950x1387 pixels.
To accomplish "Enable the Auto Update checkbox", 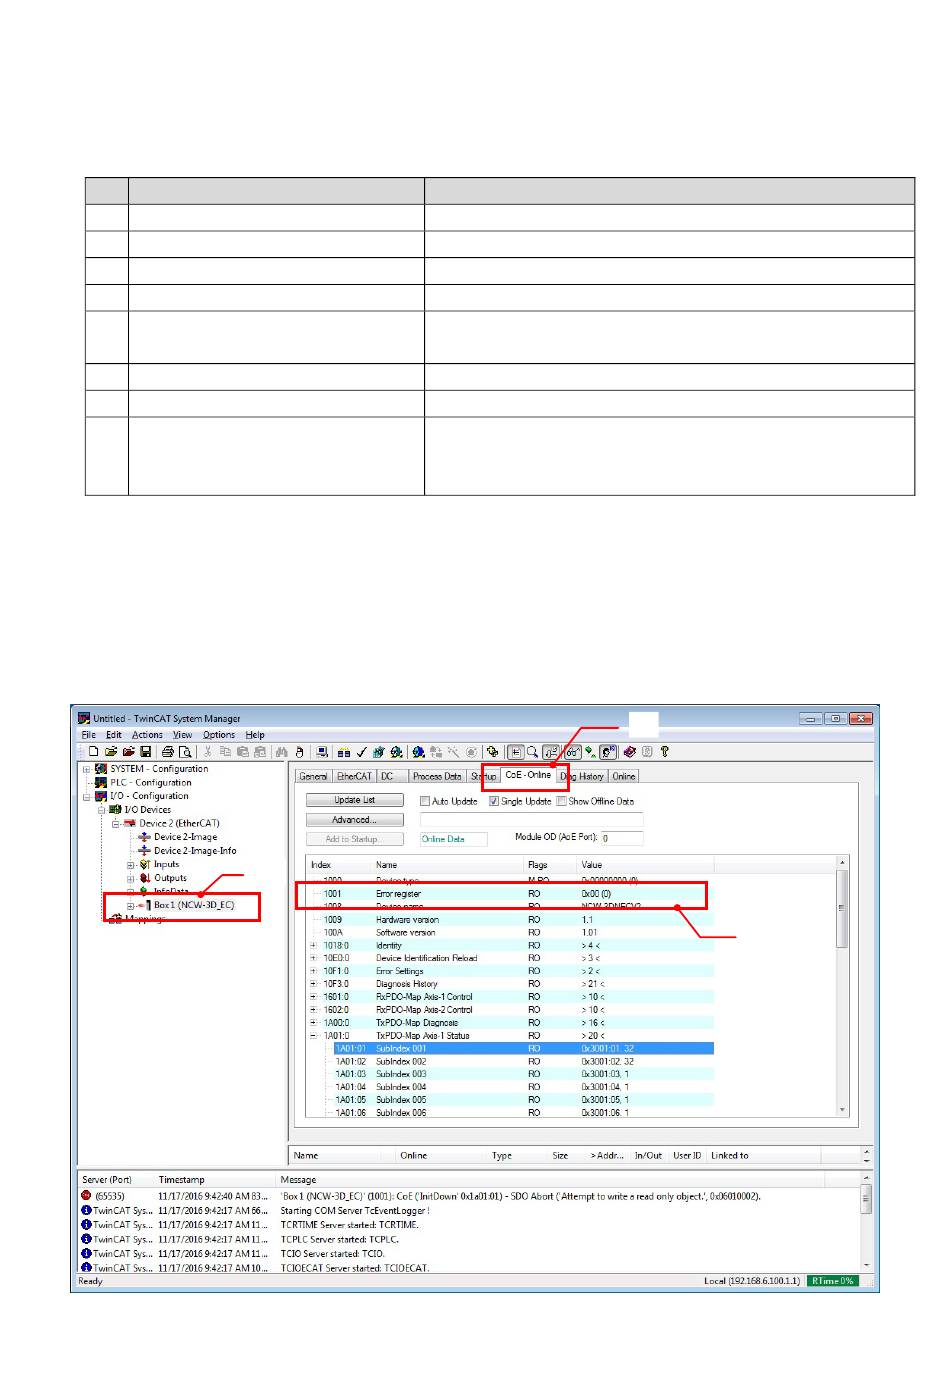I will coord(425,801).
